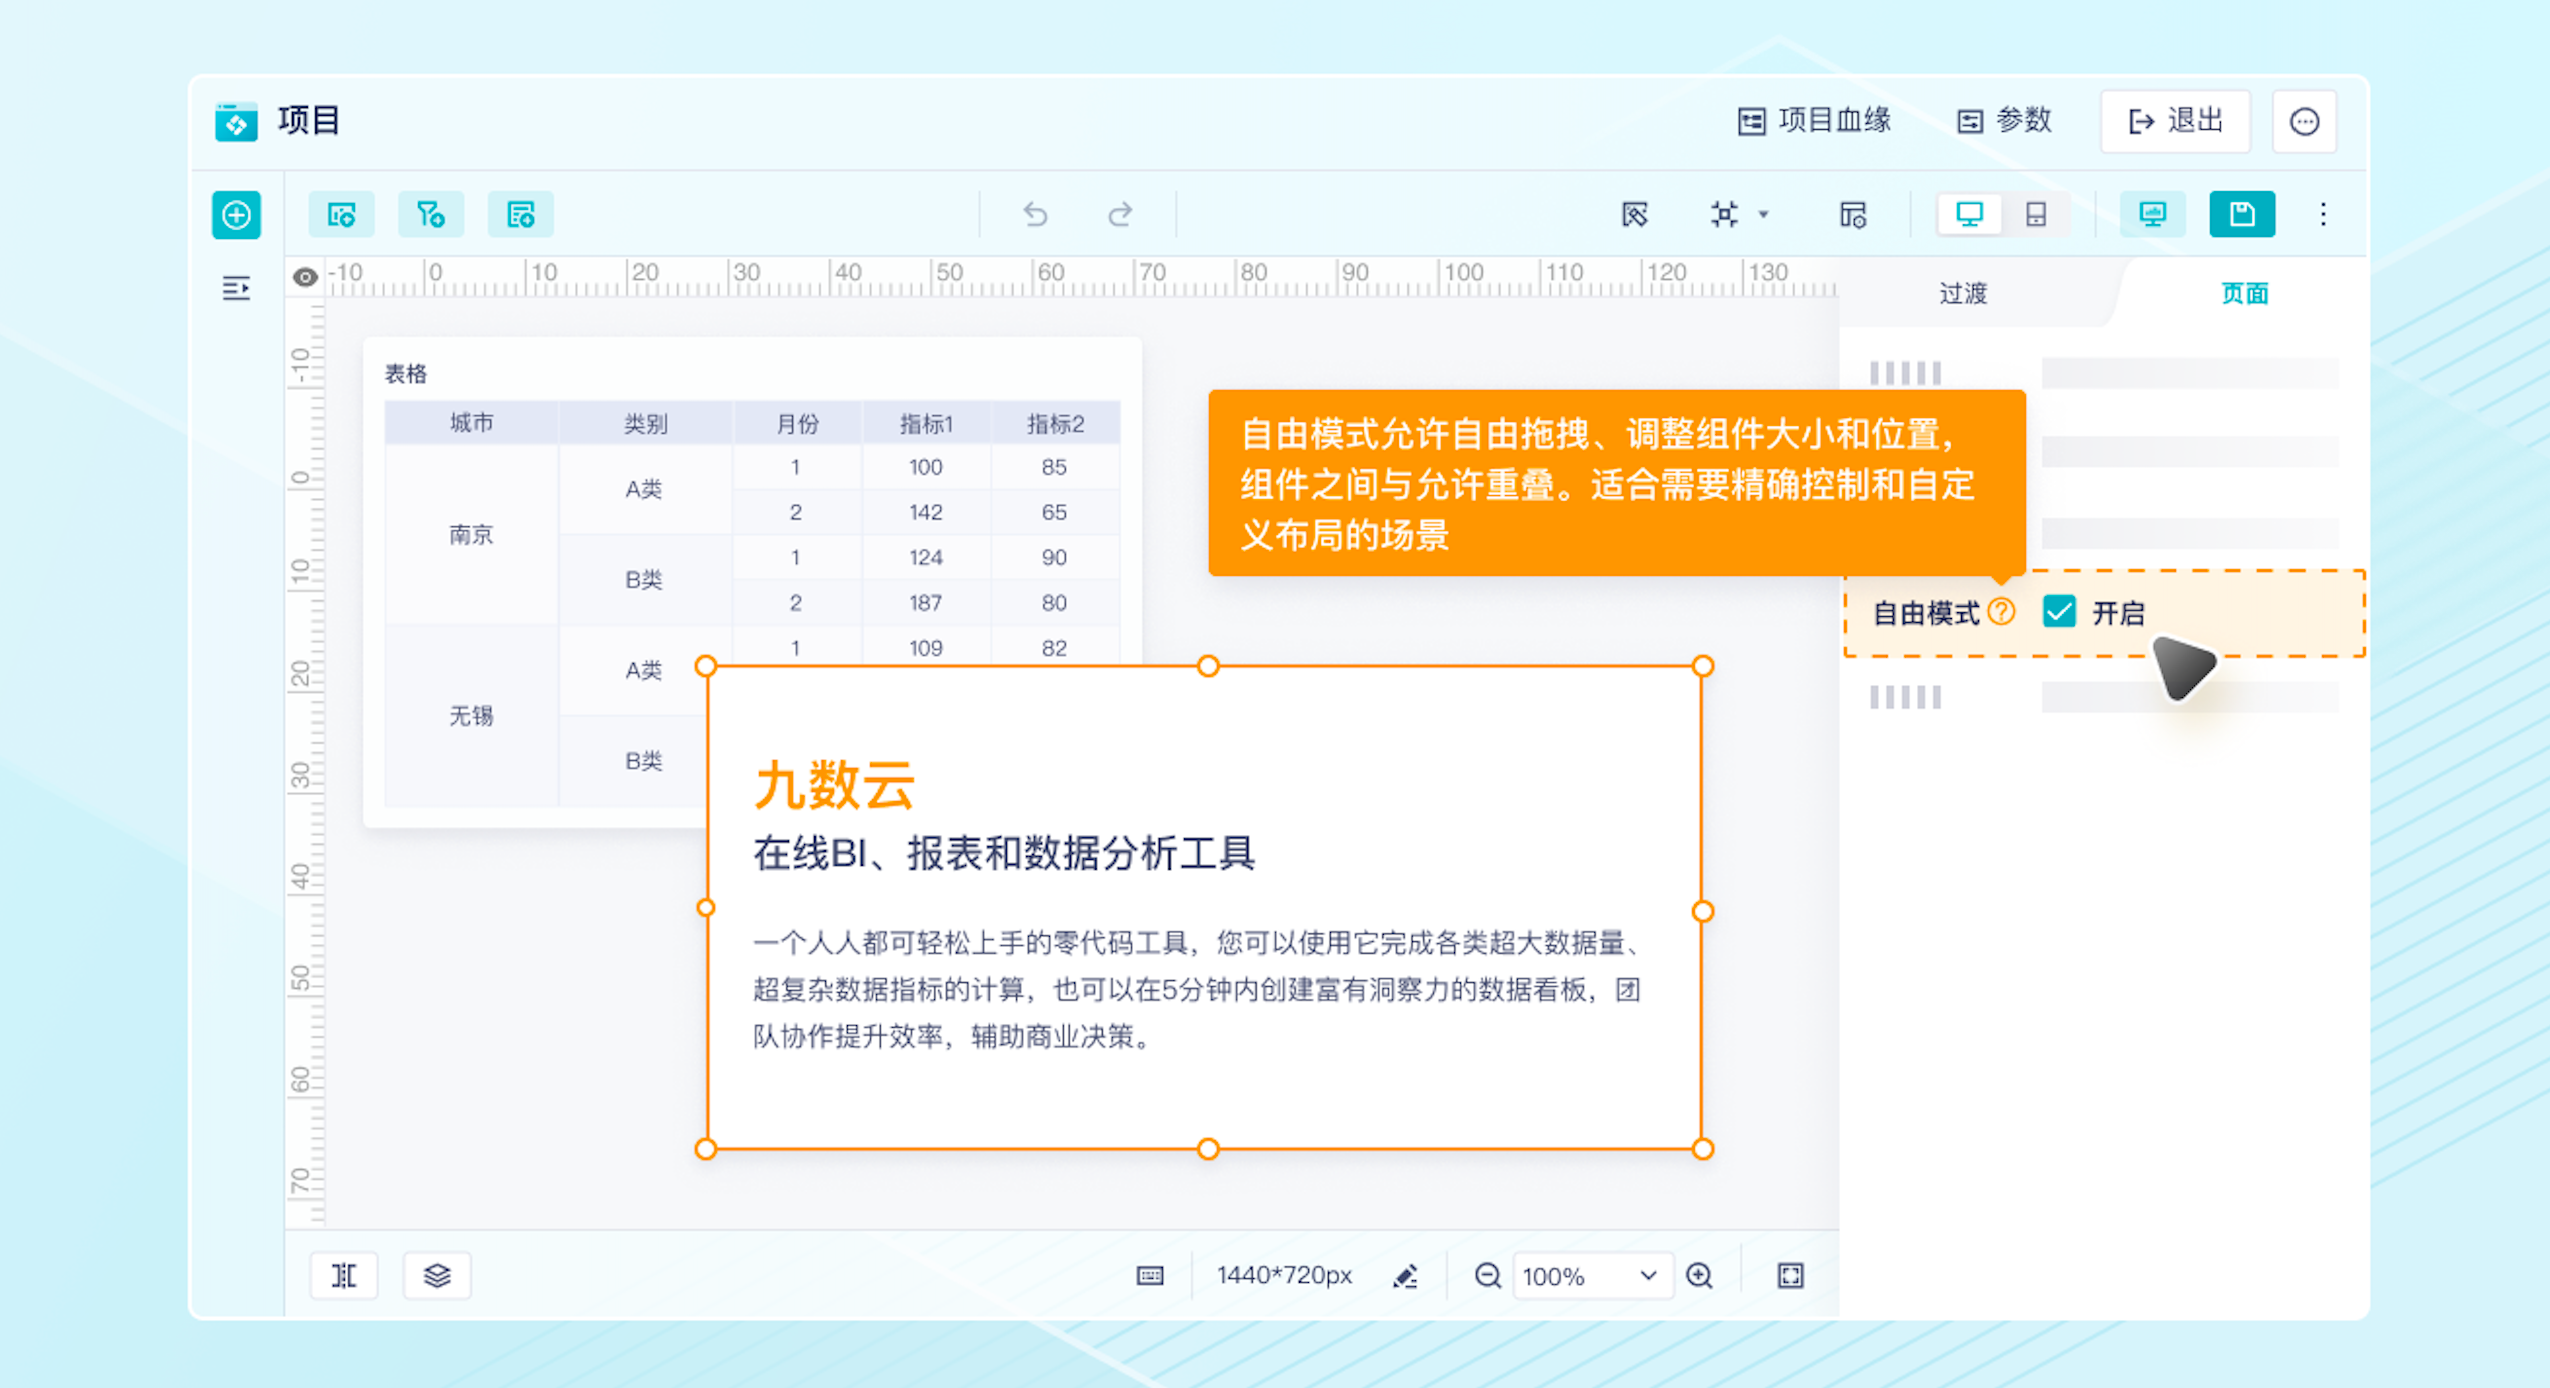Open 项目血缘 from the top bar

tap(1816, 121)
